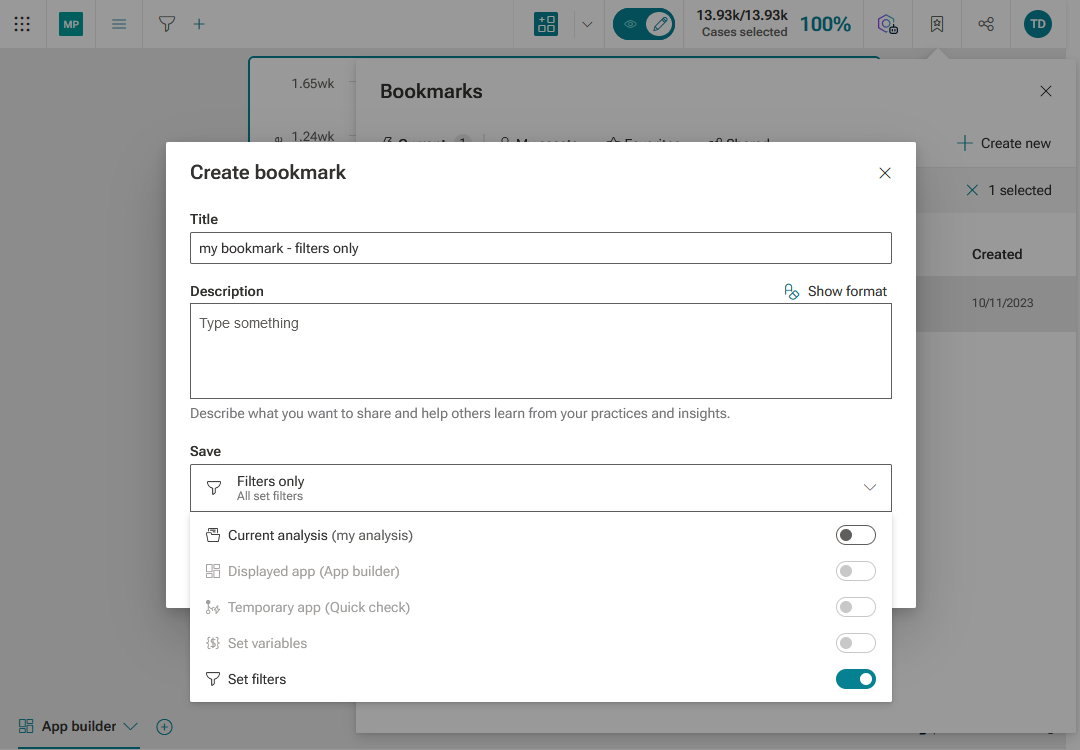The width and height of the screenshot is (1080, 750).
Task: Click the Set variables braces icon
Action: click(x=213, y=643)
